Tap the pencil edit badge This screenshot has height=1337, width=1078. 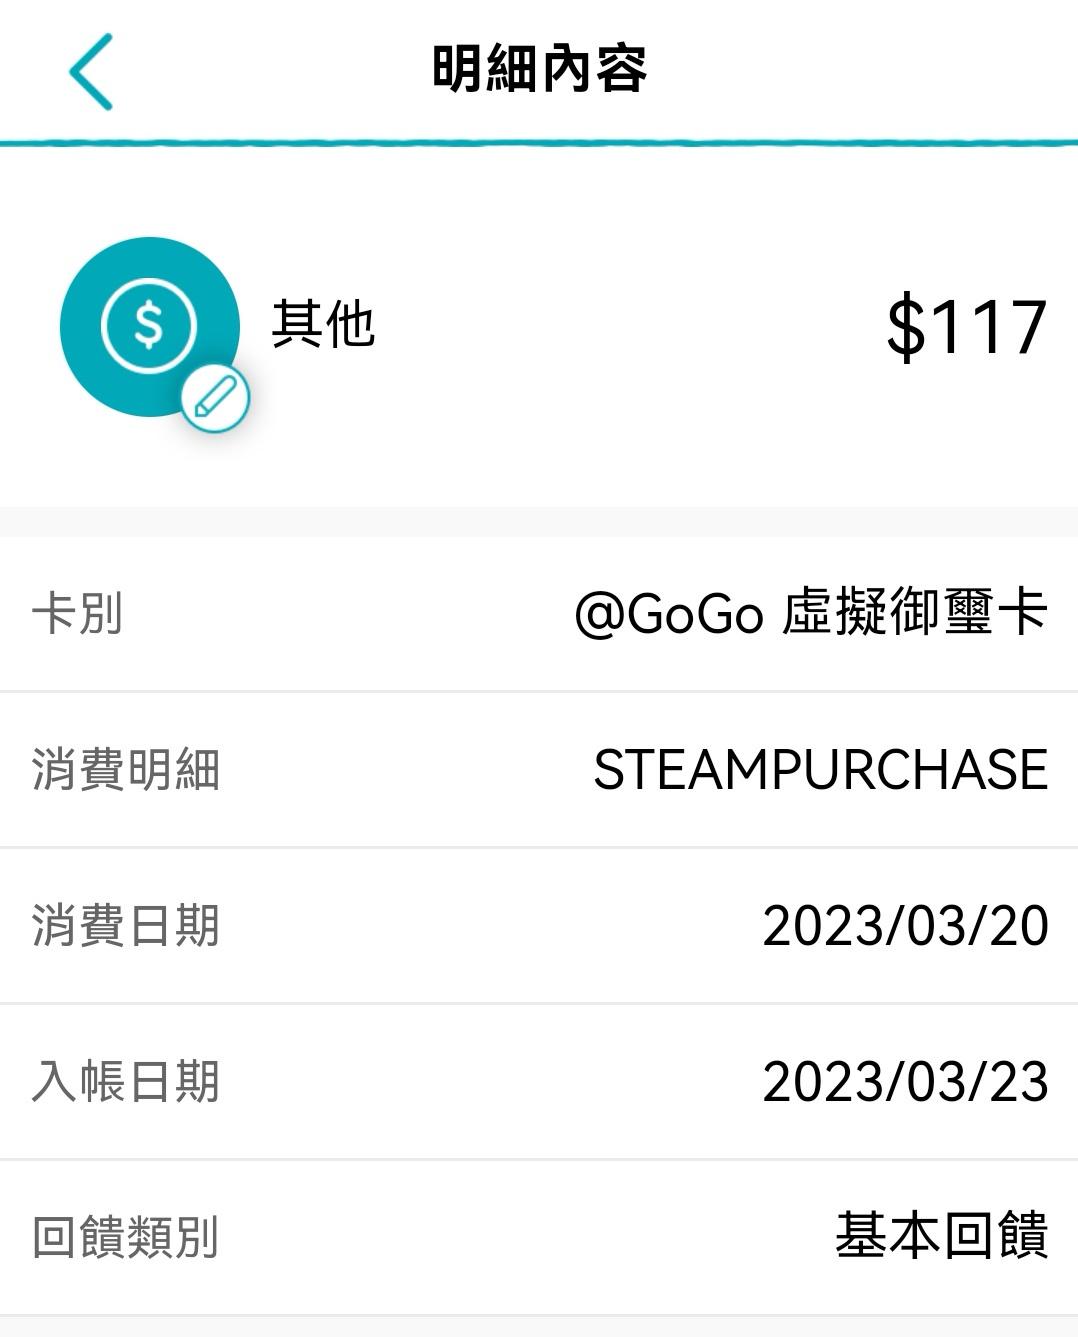tap(215, 398)
